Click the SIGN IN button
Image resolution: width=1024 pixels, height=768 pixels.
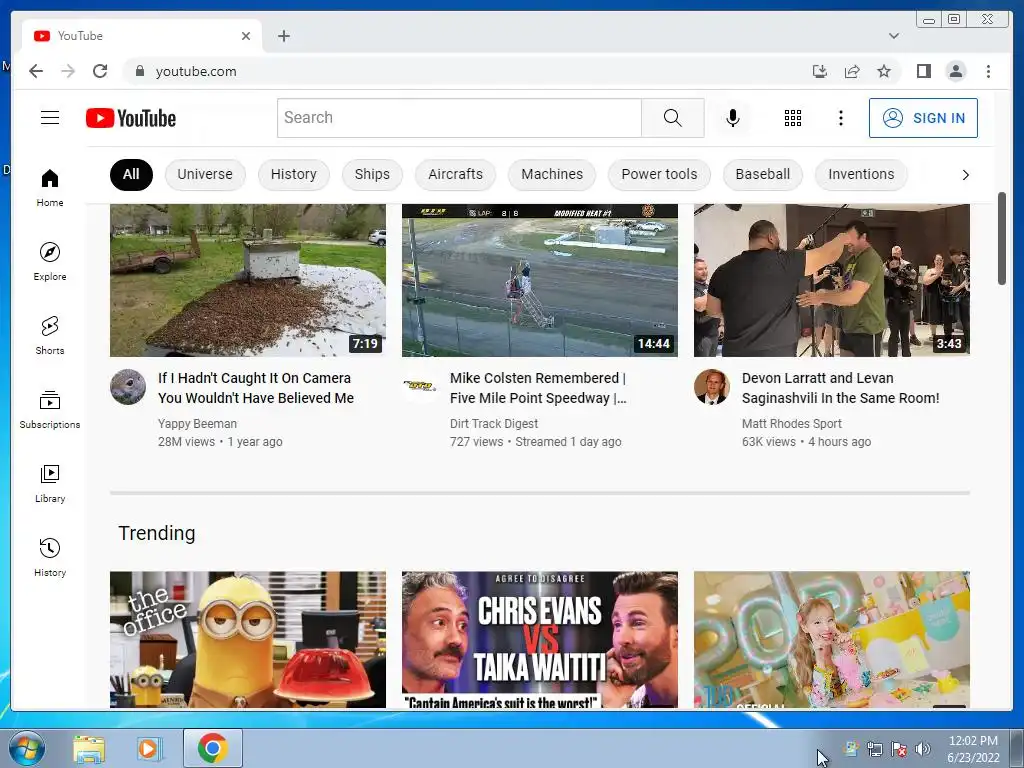(x=923, y=118)
